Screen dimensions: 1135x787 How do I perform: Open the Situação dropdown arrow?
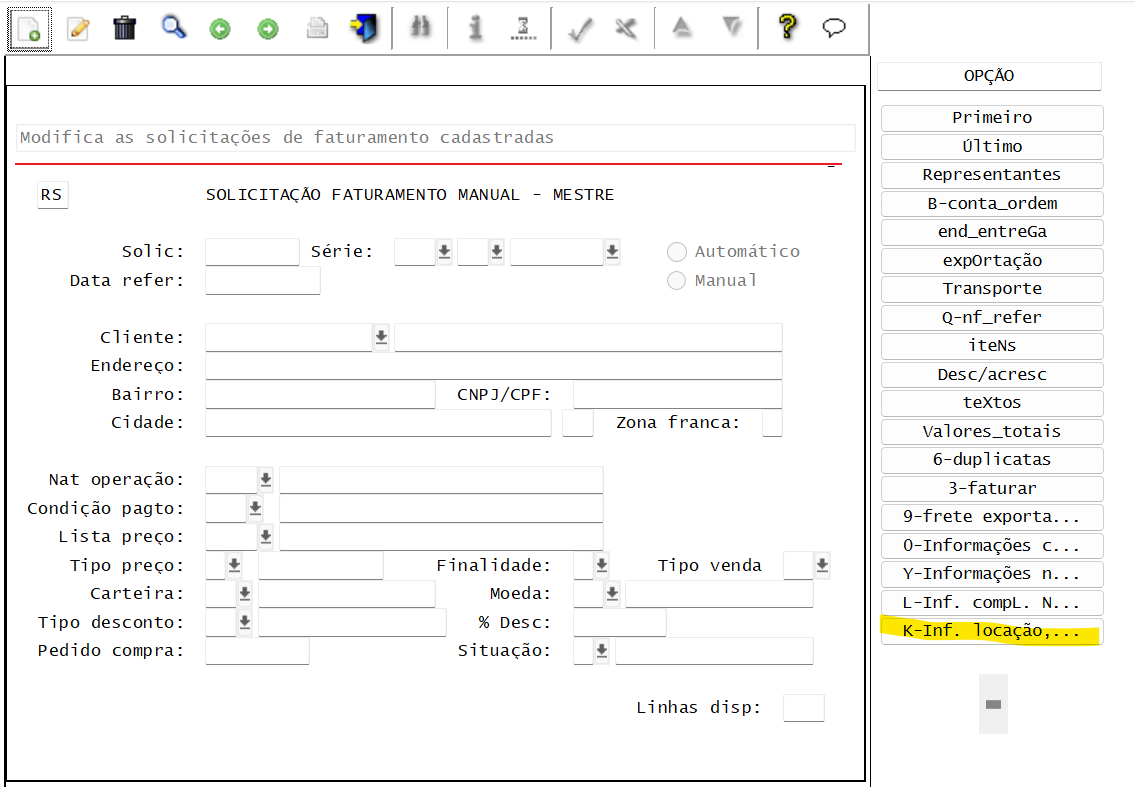pos(602,651)
